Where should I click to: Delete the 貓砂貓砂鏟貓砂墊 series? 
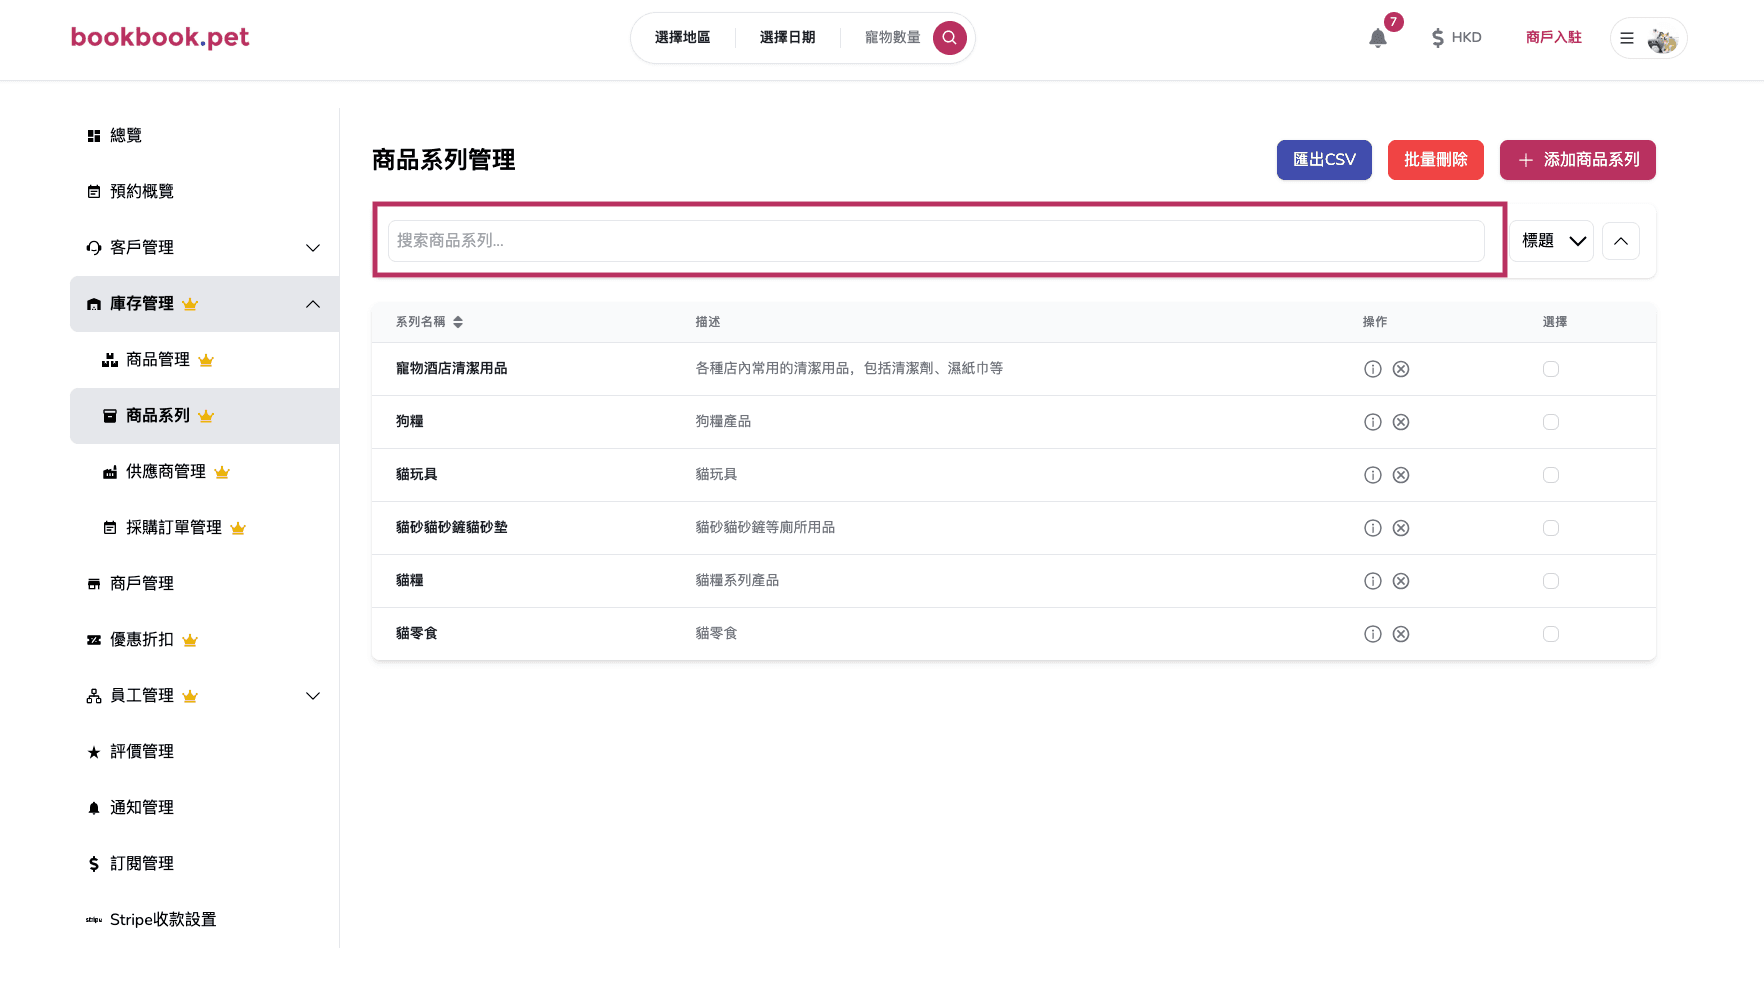pos(1401,528)
